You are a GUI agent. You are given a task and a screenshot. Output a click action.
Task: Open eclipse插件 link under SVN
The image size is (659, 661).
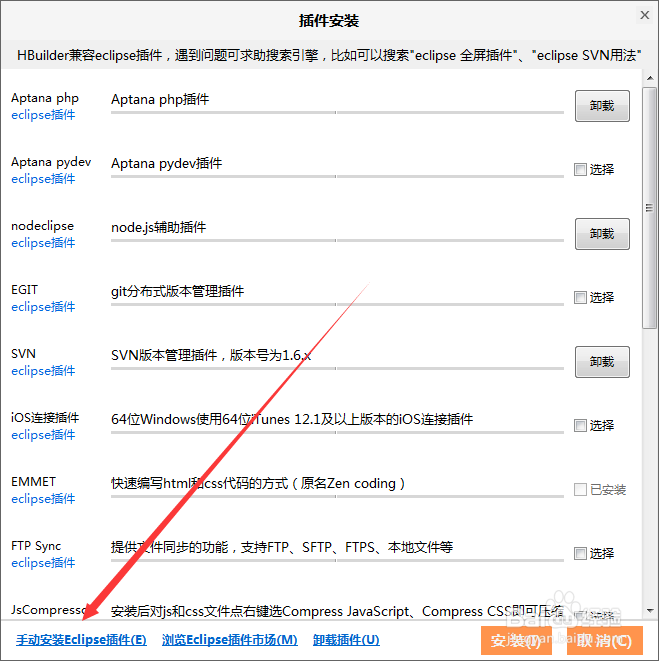click(43, 371)
